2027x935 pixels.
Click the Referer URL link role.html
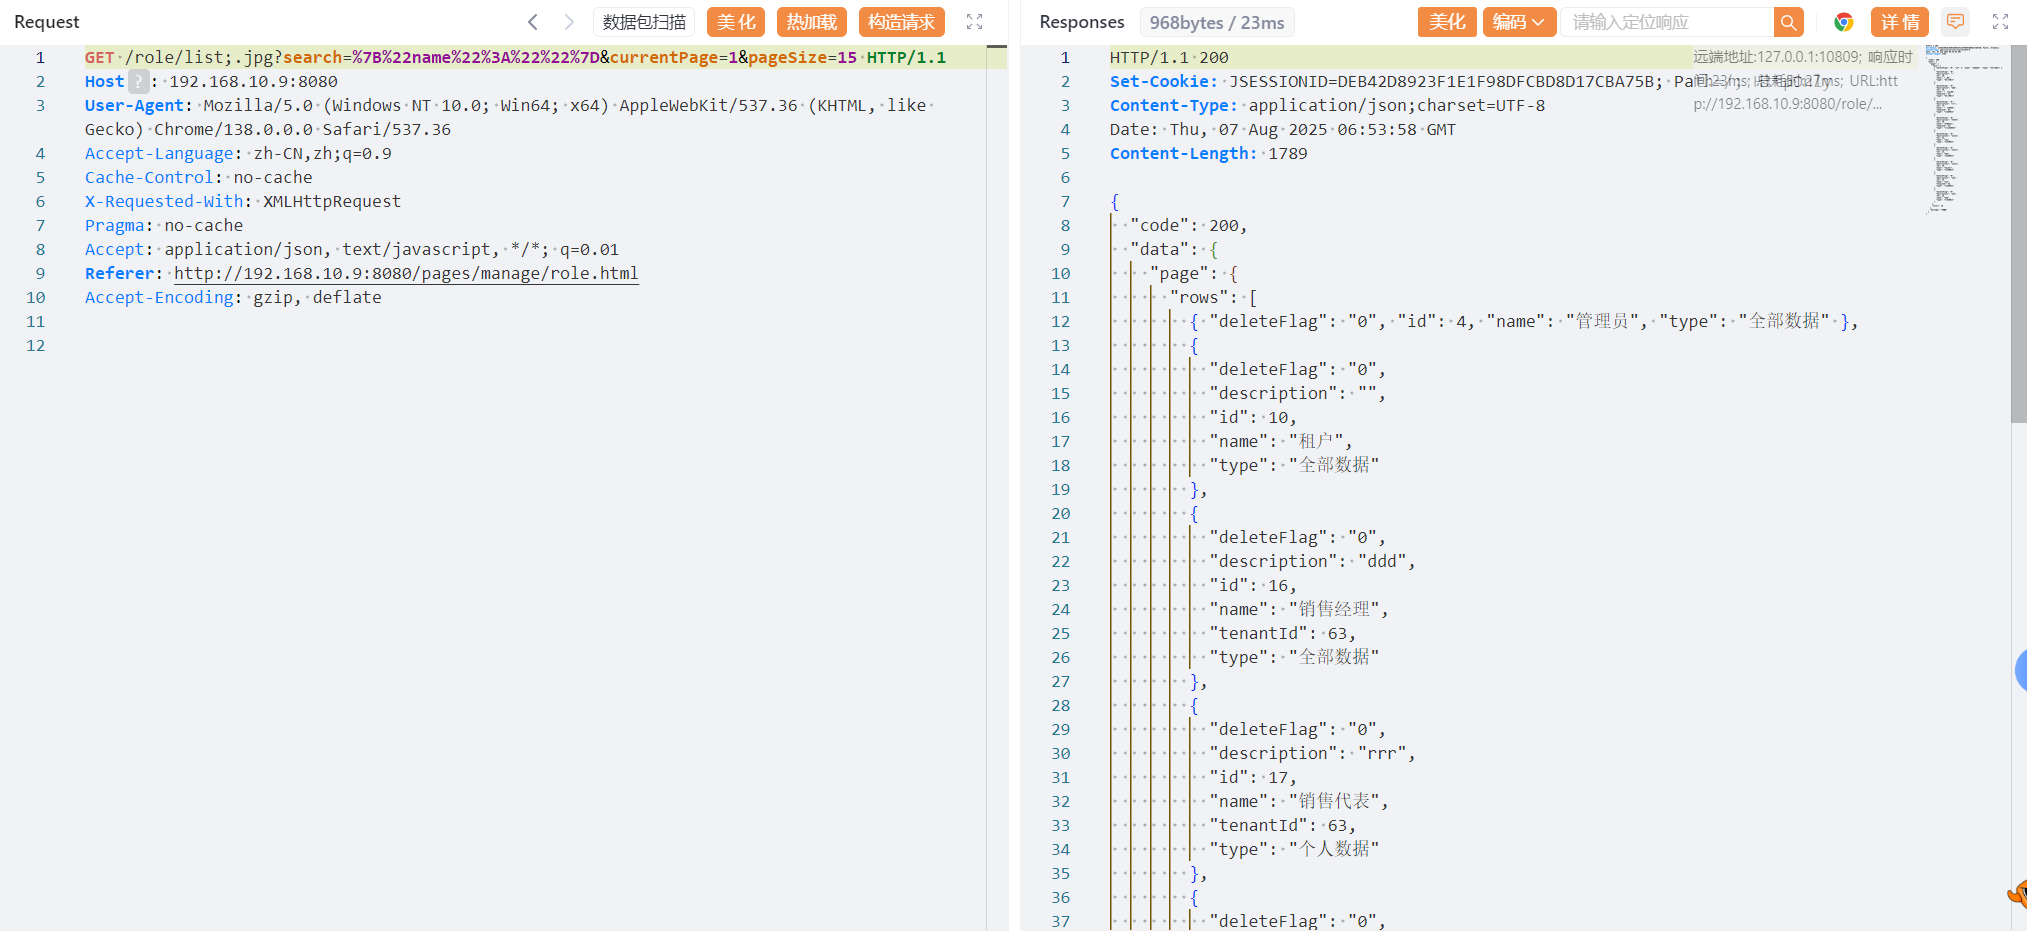[x=406, y=274]
